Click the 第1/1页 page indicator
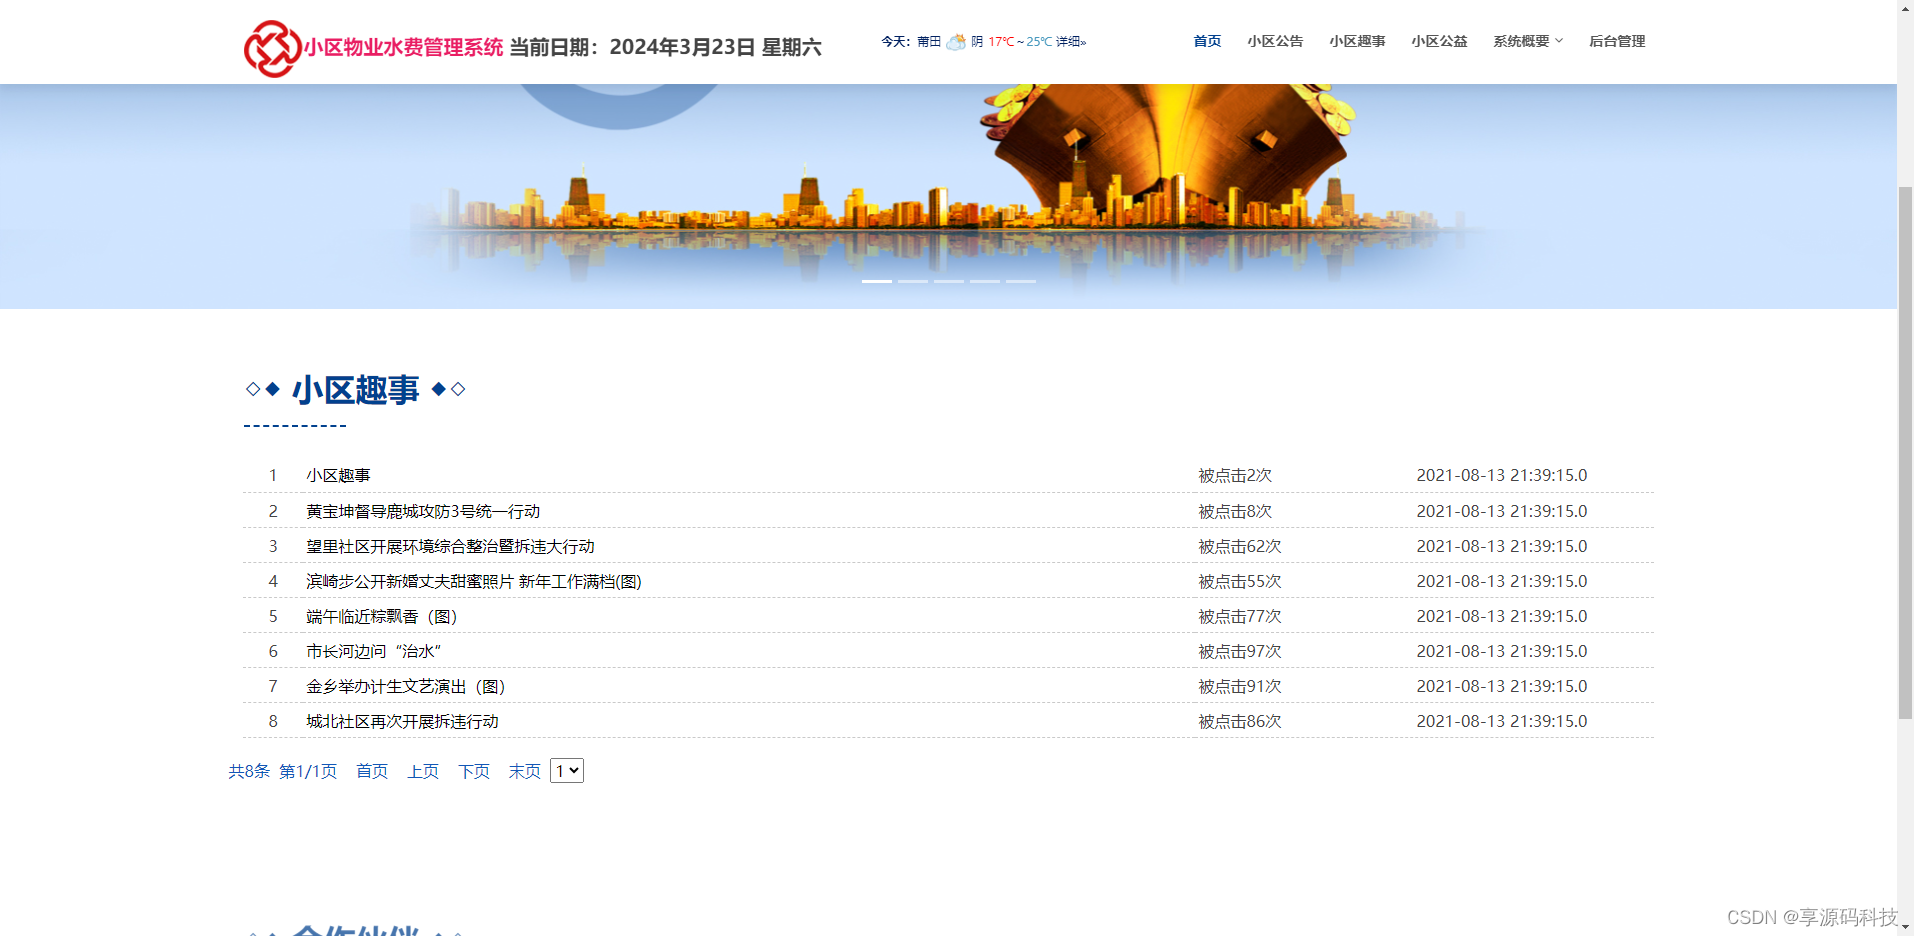This screenshot has height=936, width=1914. [308, 771]
